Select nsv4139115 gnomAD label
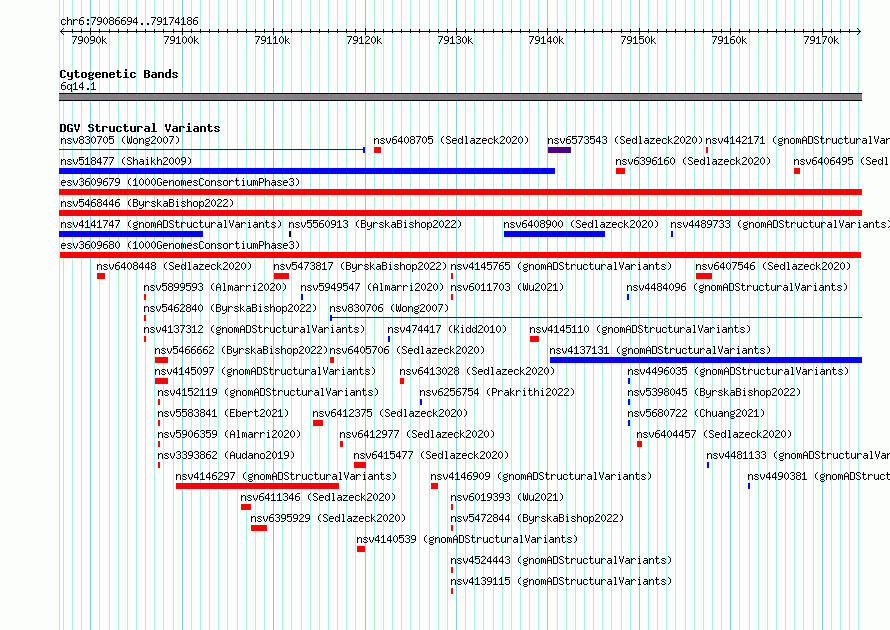 561,581
